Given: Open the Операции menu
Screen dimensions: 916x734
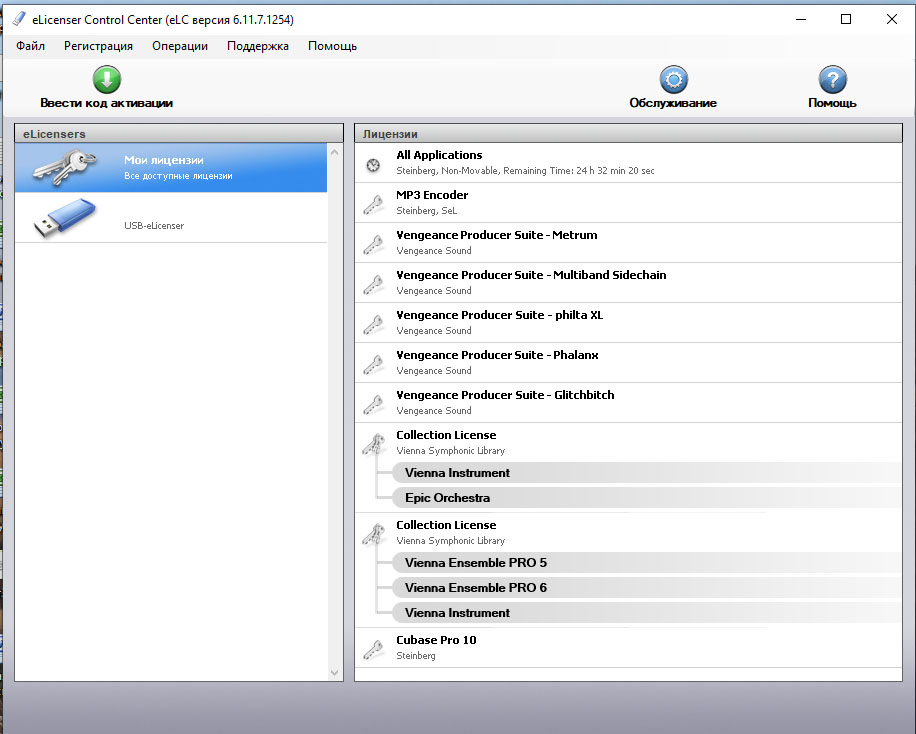Looking at the screenshot, I should coord(180,46).
